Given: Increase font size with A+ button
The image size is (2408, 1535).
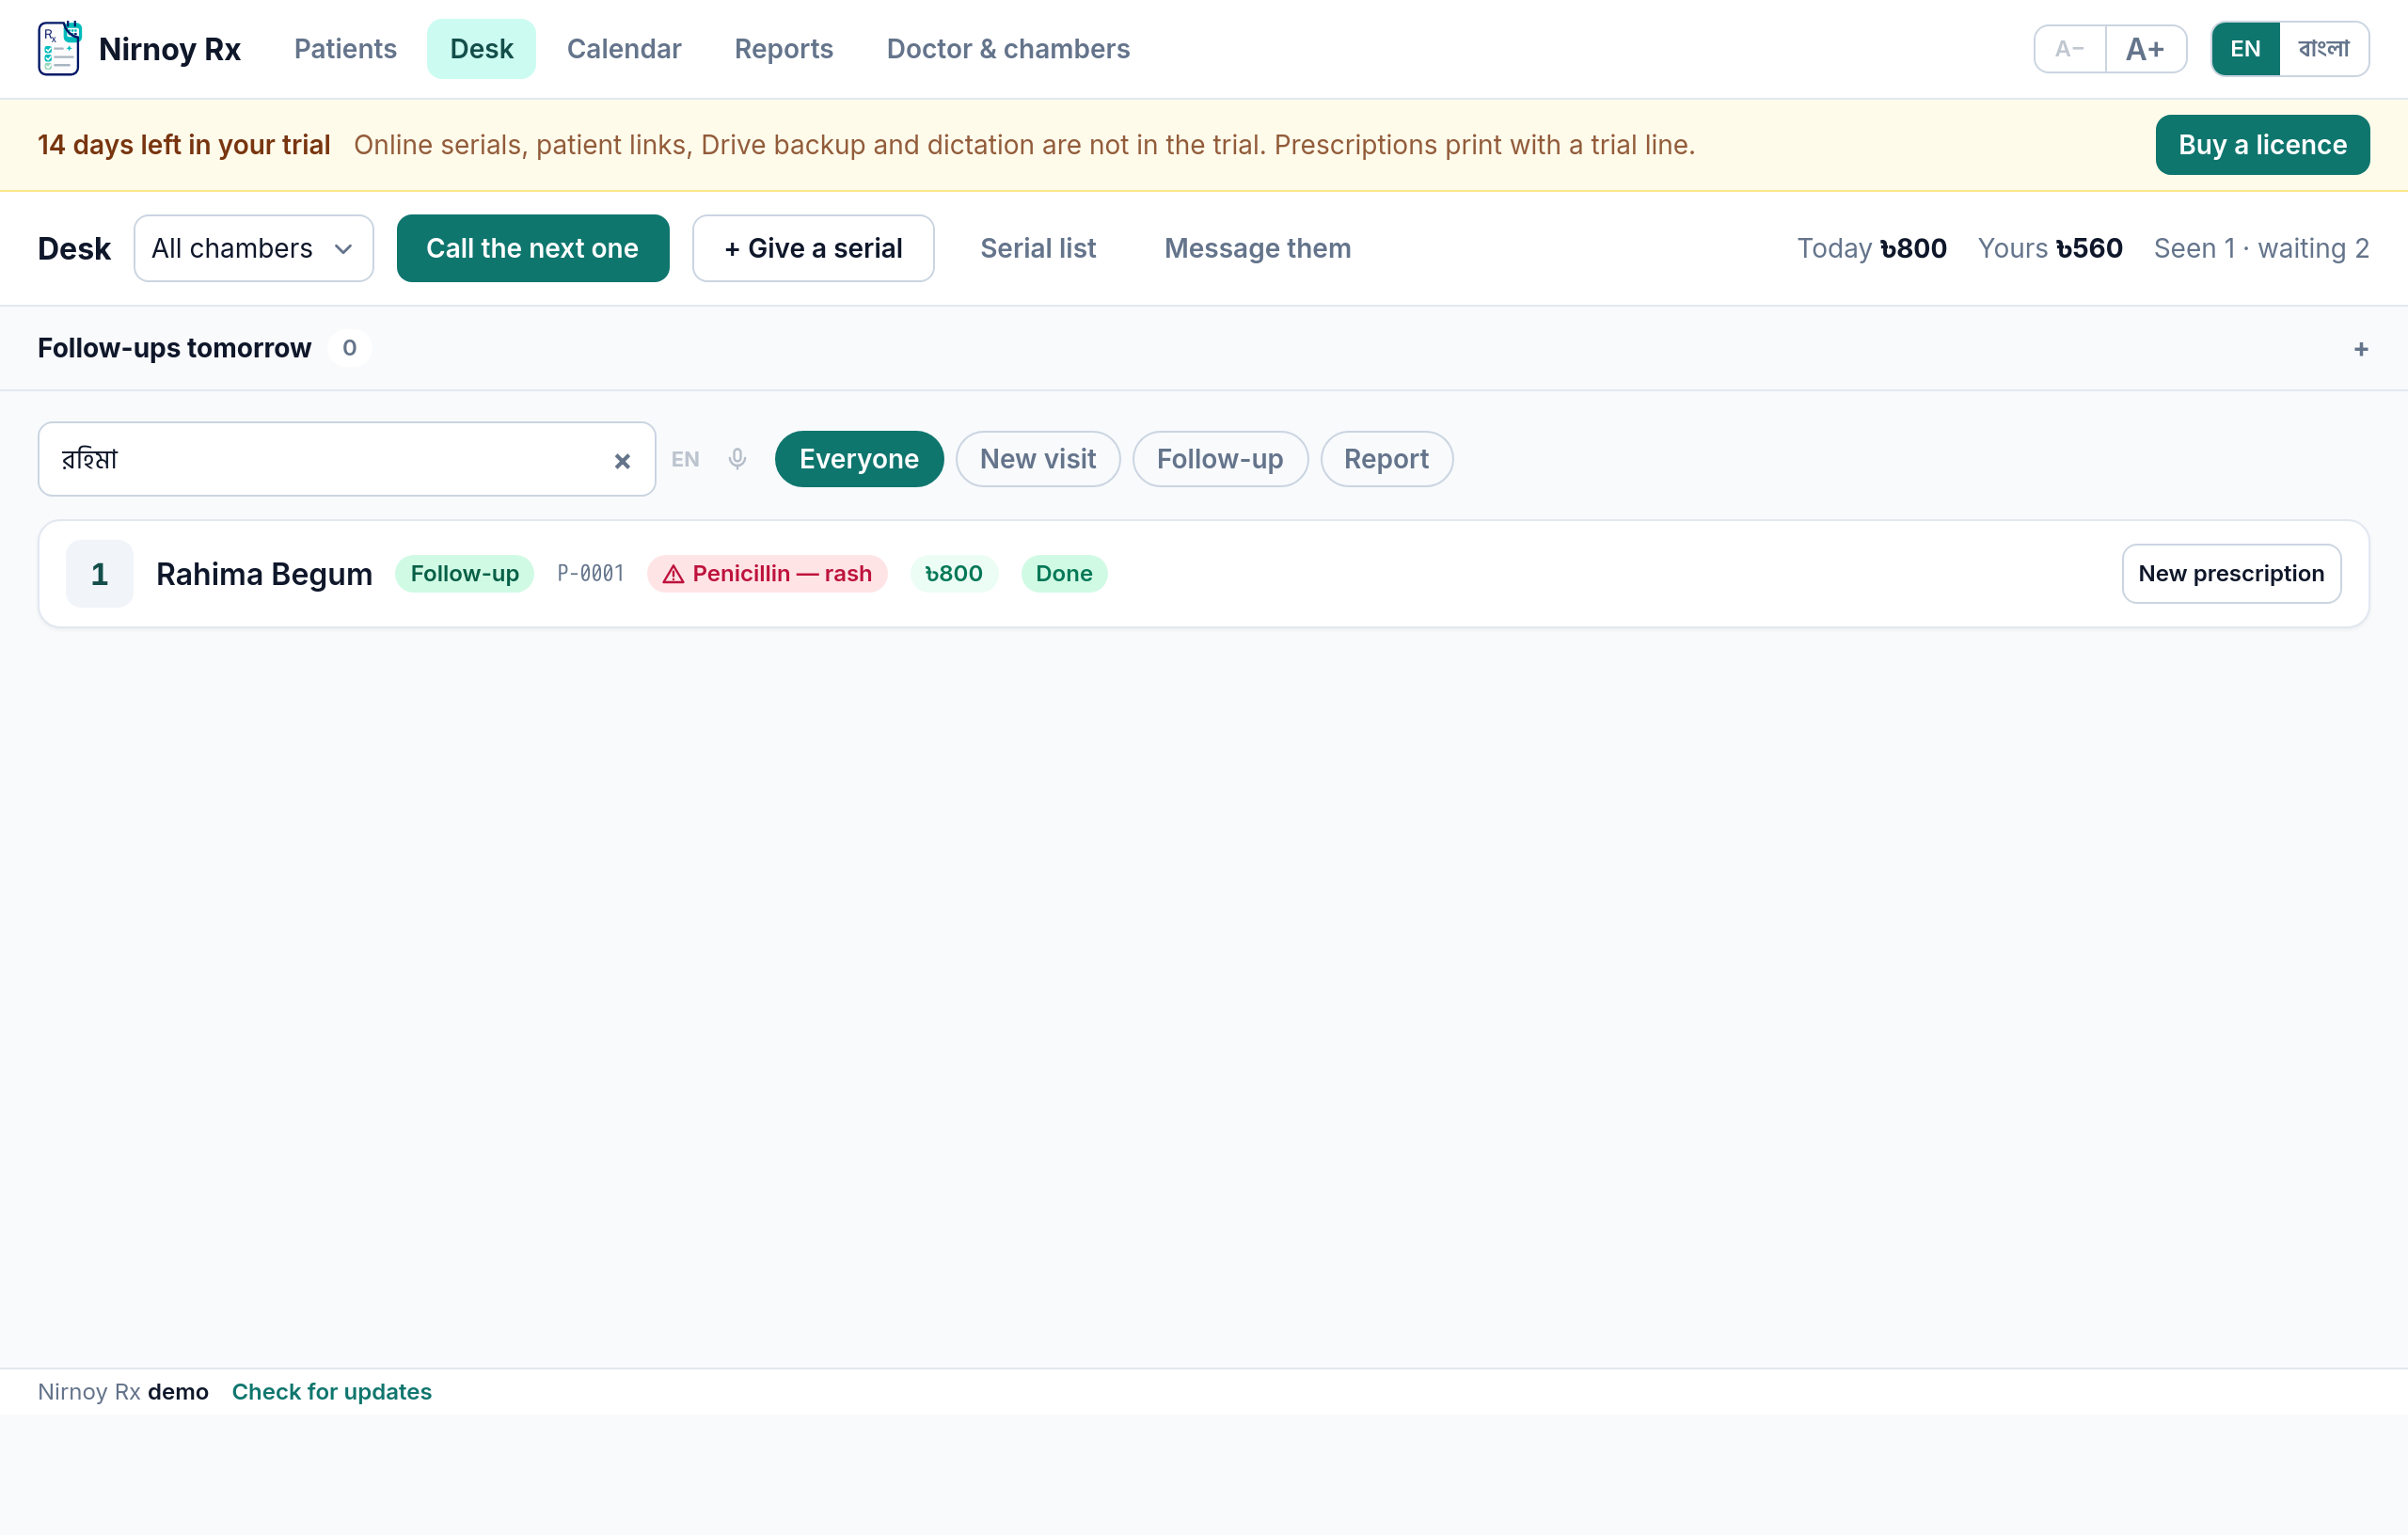Looking at the screenshot, I should tap(2145, 49).
